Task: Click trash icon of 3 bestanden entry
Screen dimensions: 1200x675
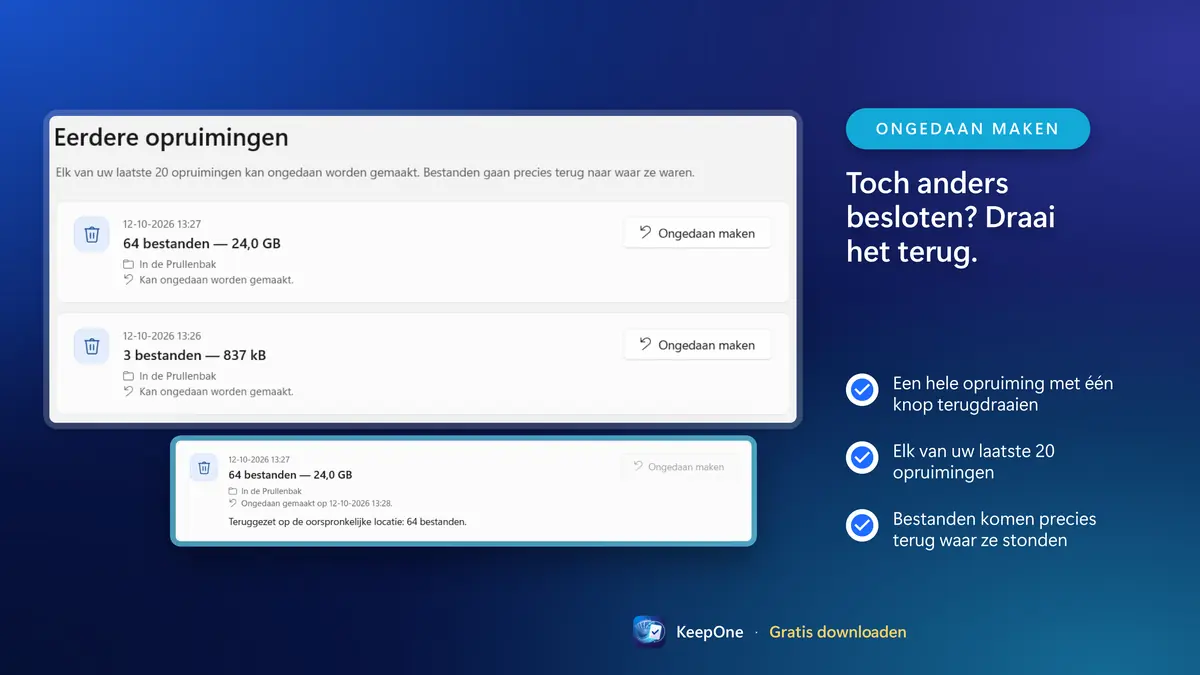Action: click(92, 346)
